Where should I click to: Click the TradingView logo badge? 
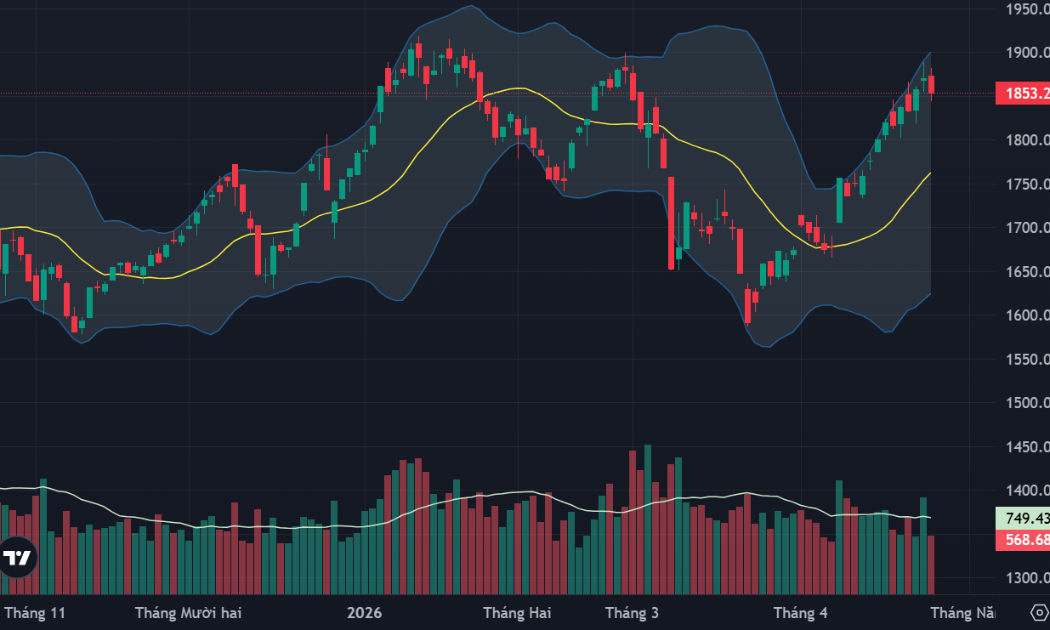coord(17,558)
